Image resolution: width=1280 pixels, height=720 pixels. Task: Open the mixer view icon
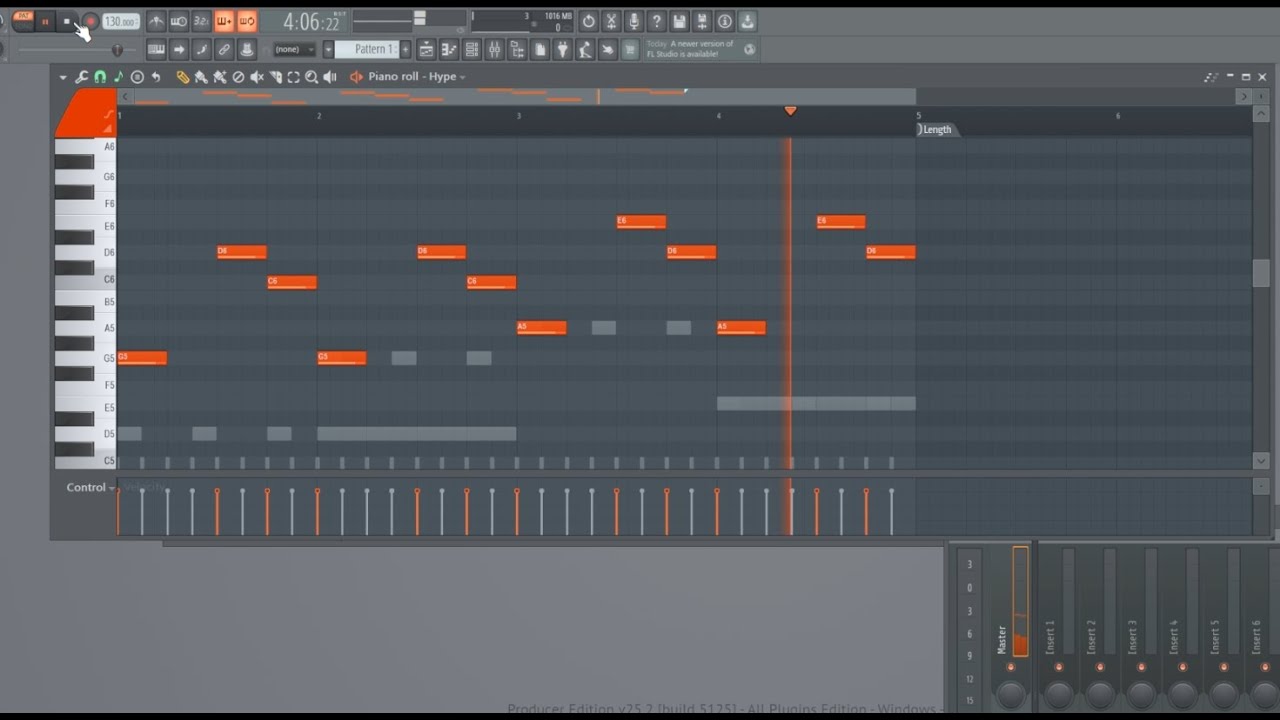click(494, 49)
